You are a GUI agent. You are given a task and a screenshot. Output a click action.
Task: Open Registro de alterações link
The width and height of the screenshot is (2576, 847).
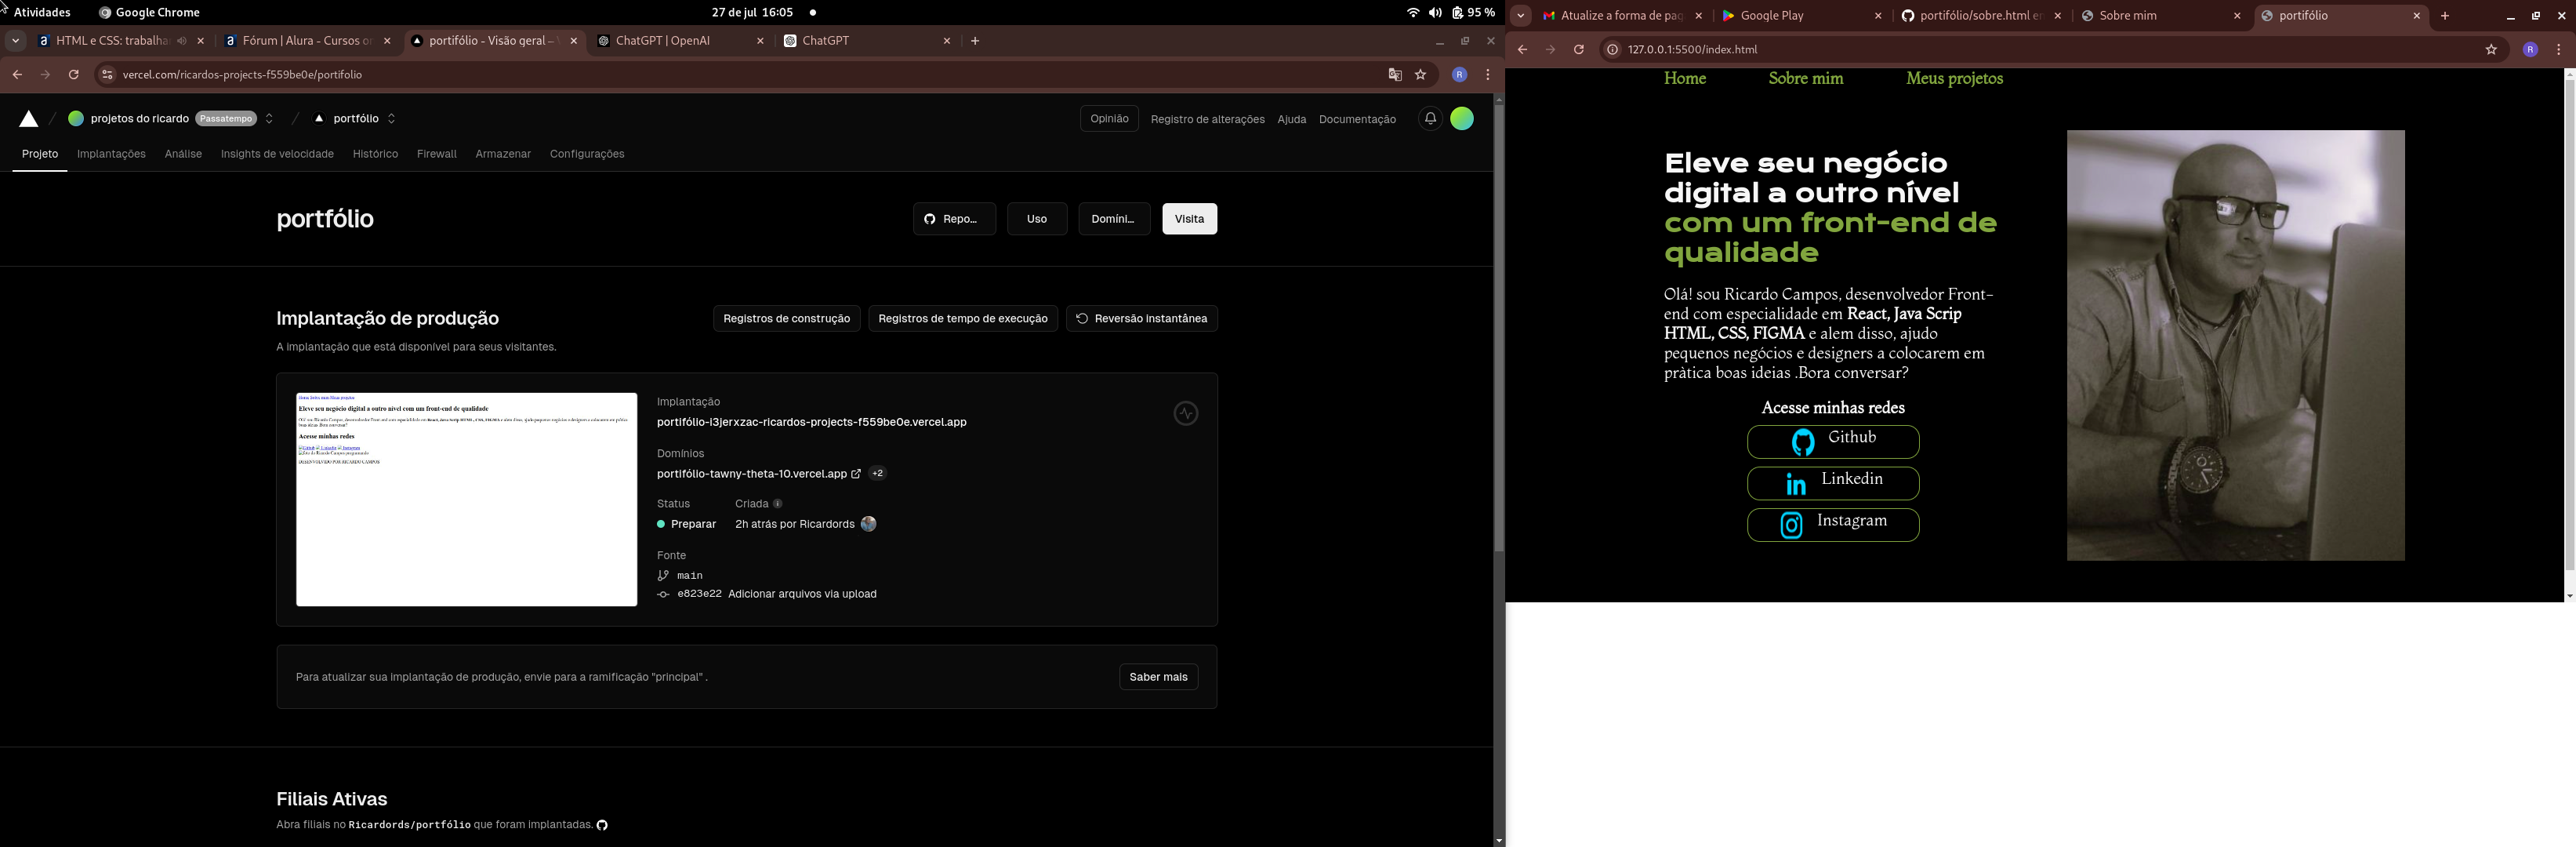1207,120
